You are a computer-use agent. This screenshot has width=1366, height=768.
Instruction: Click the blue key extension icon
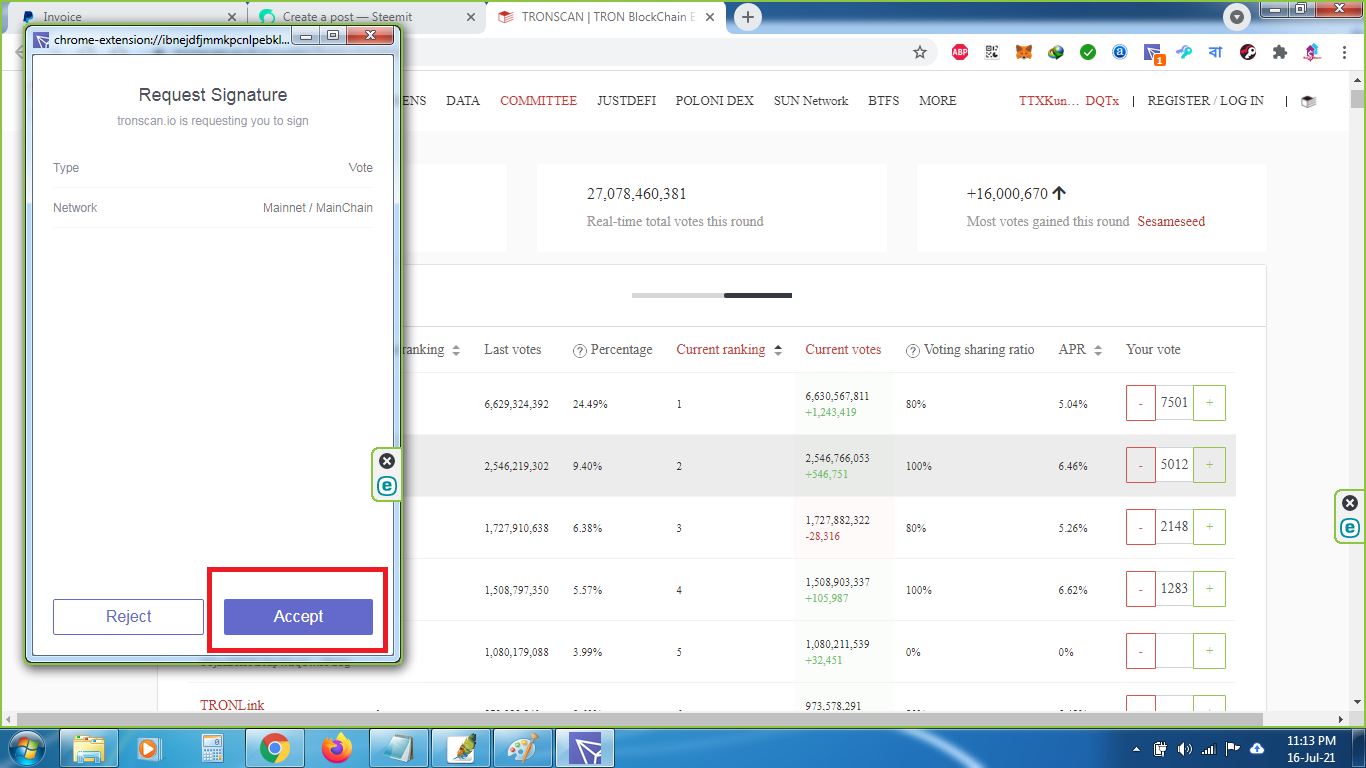coord(1184,52)
